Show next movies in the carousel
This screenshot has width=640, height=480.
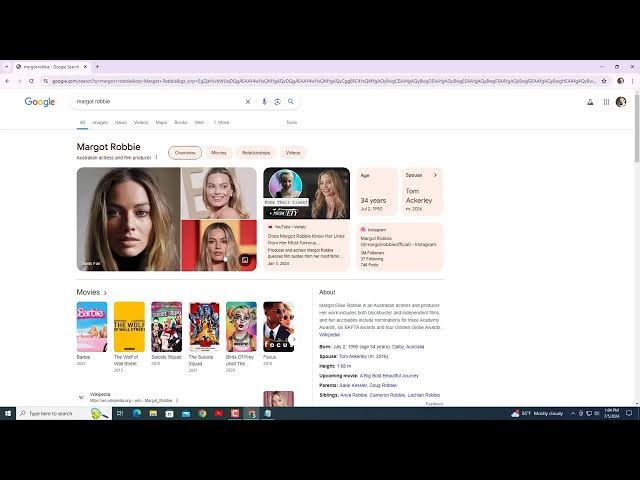(x=293, y=339)
